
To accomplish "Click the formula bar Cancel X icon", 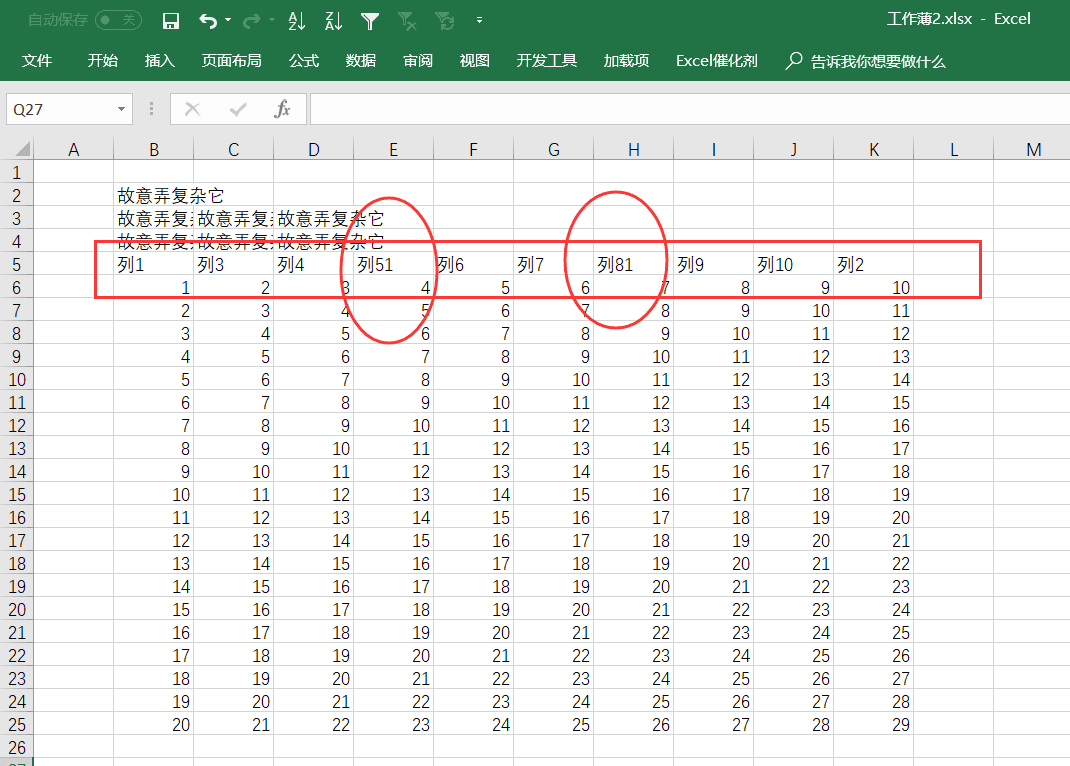I will click(x=192, y=109).
